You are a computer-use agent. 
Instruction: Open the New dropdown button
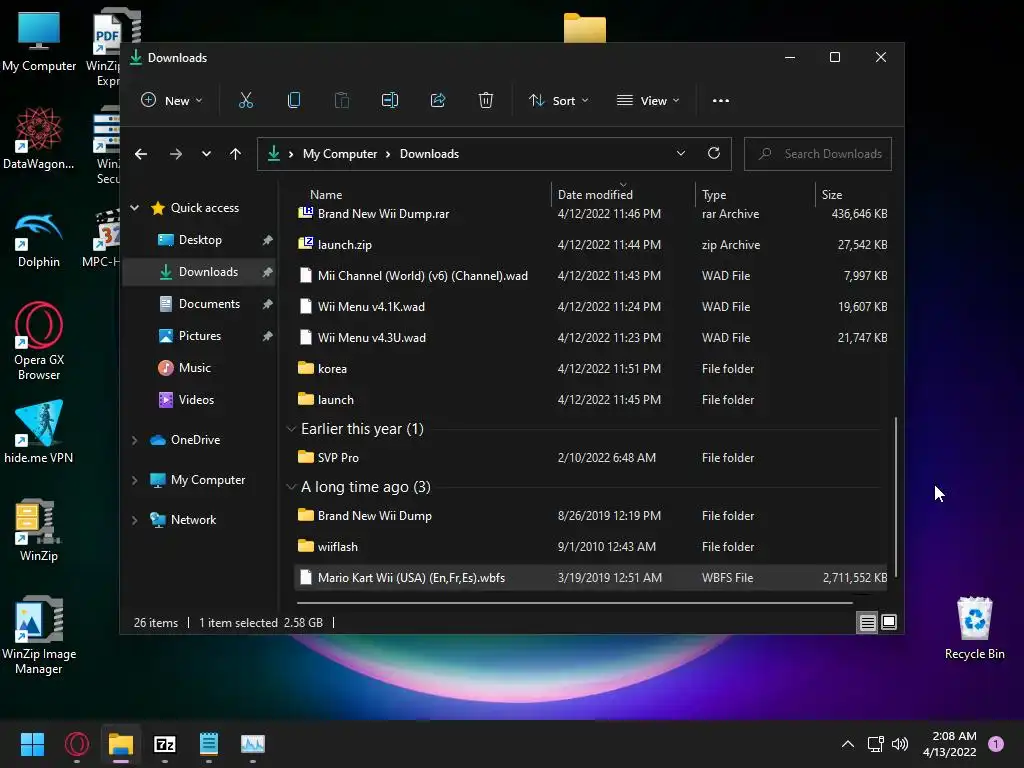coord(172,101)
